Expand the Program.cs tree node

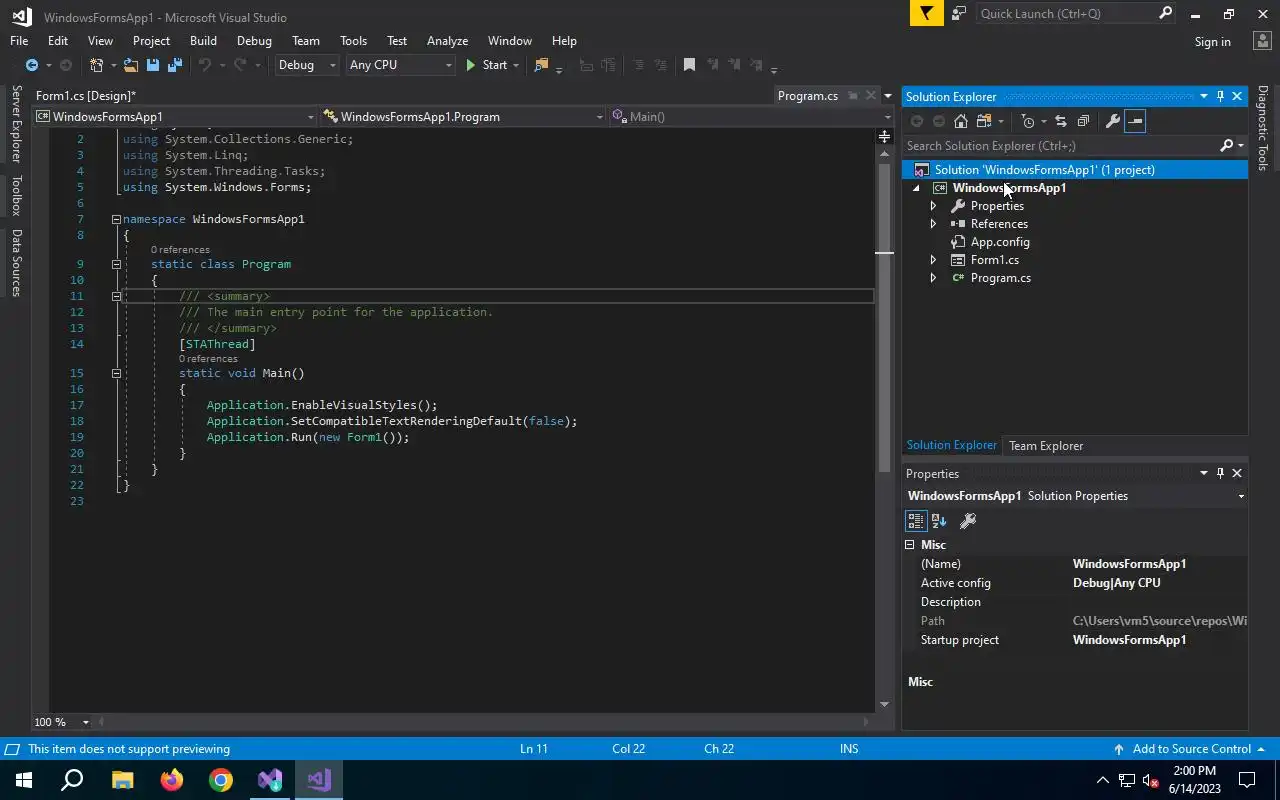point(933,278)
